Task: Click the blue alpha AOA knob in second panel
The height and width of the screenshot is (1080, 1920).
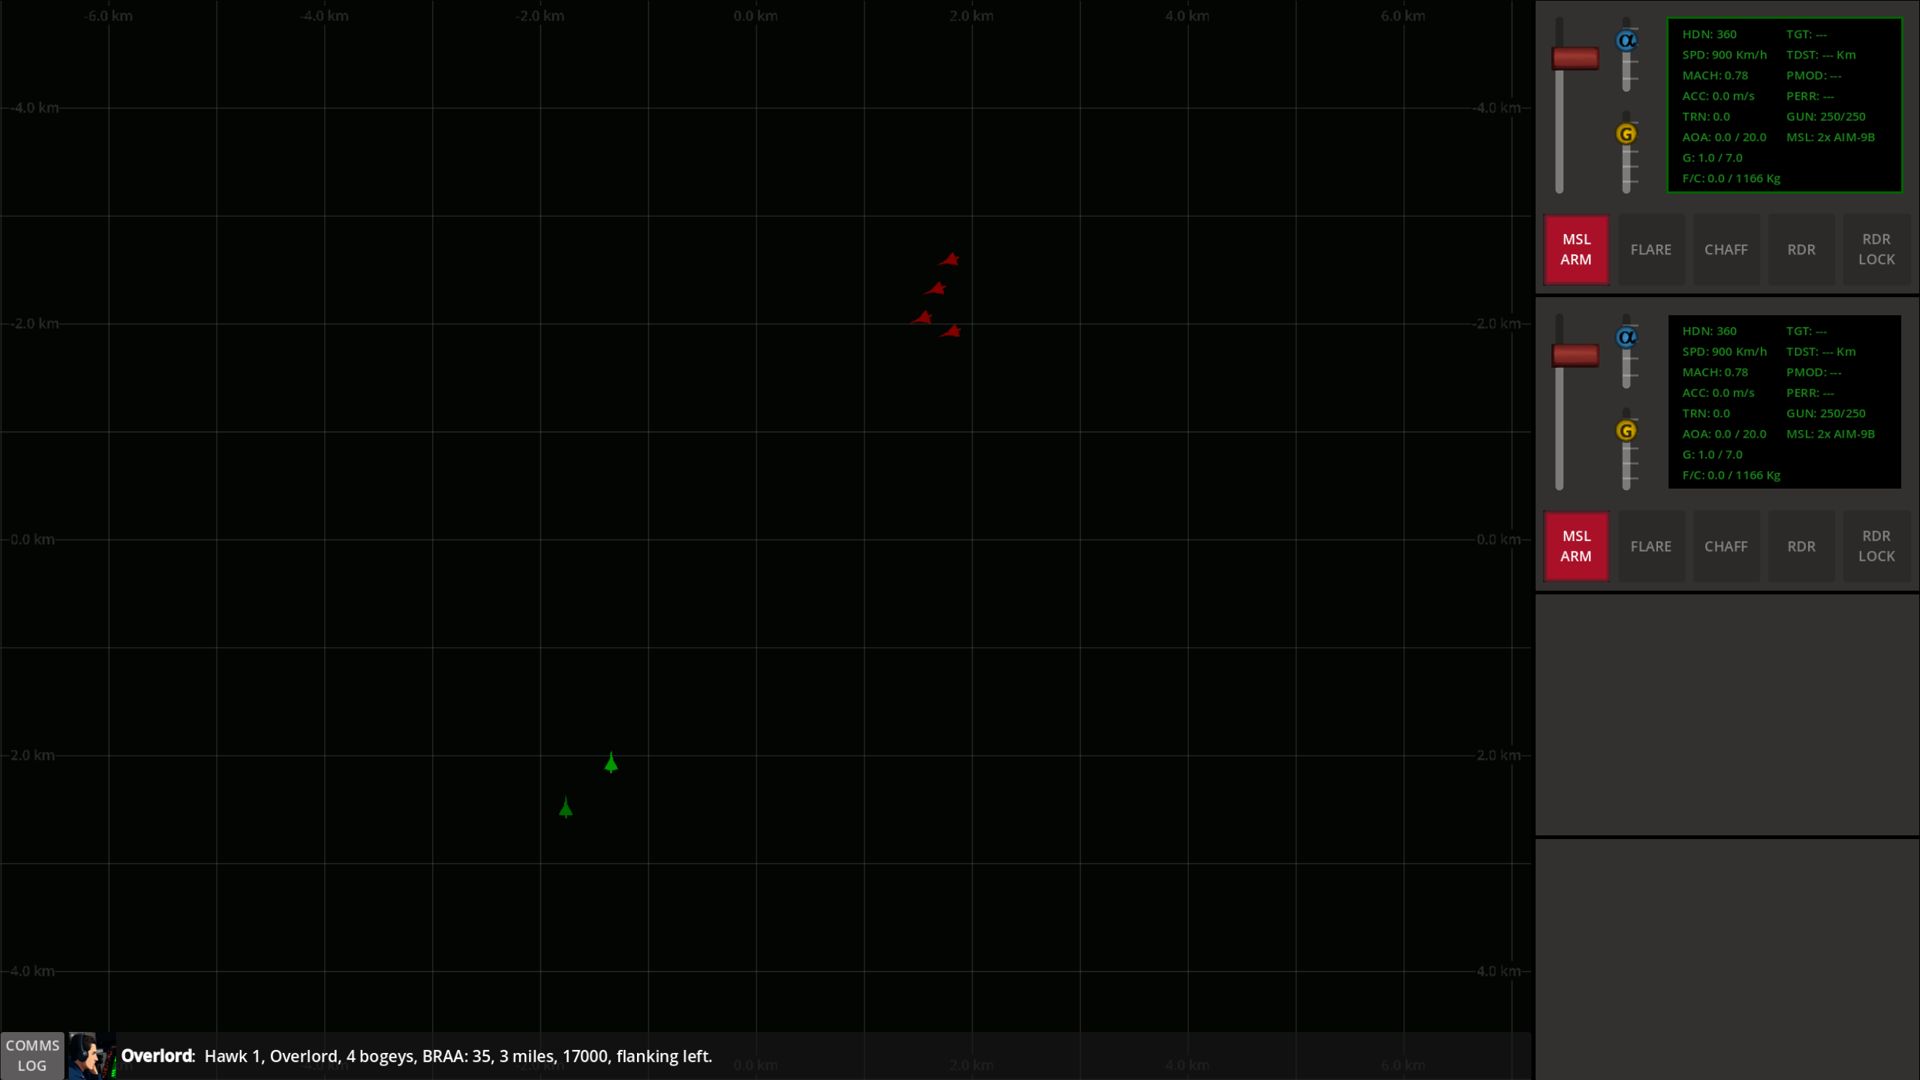Action: click(1627, 337)
